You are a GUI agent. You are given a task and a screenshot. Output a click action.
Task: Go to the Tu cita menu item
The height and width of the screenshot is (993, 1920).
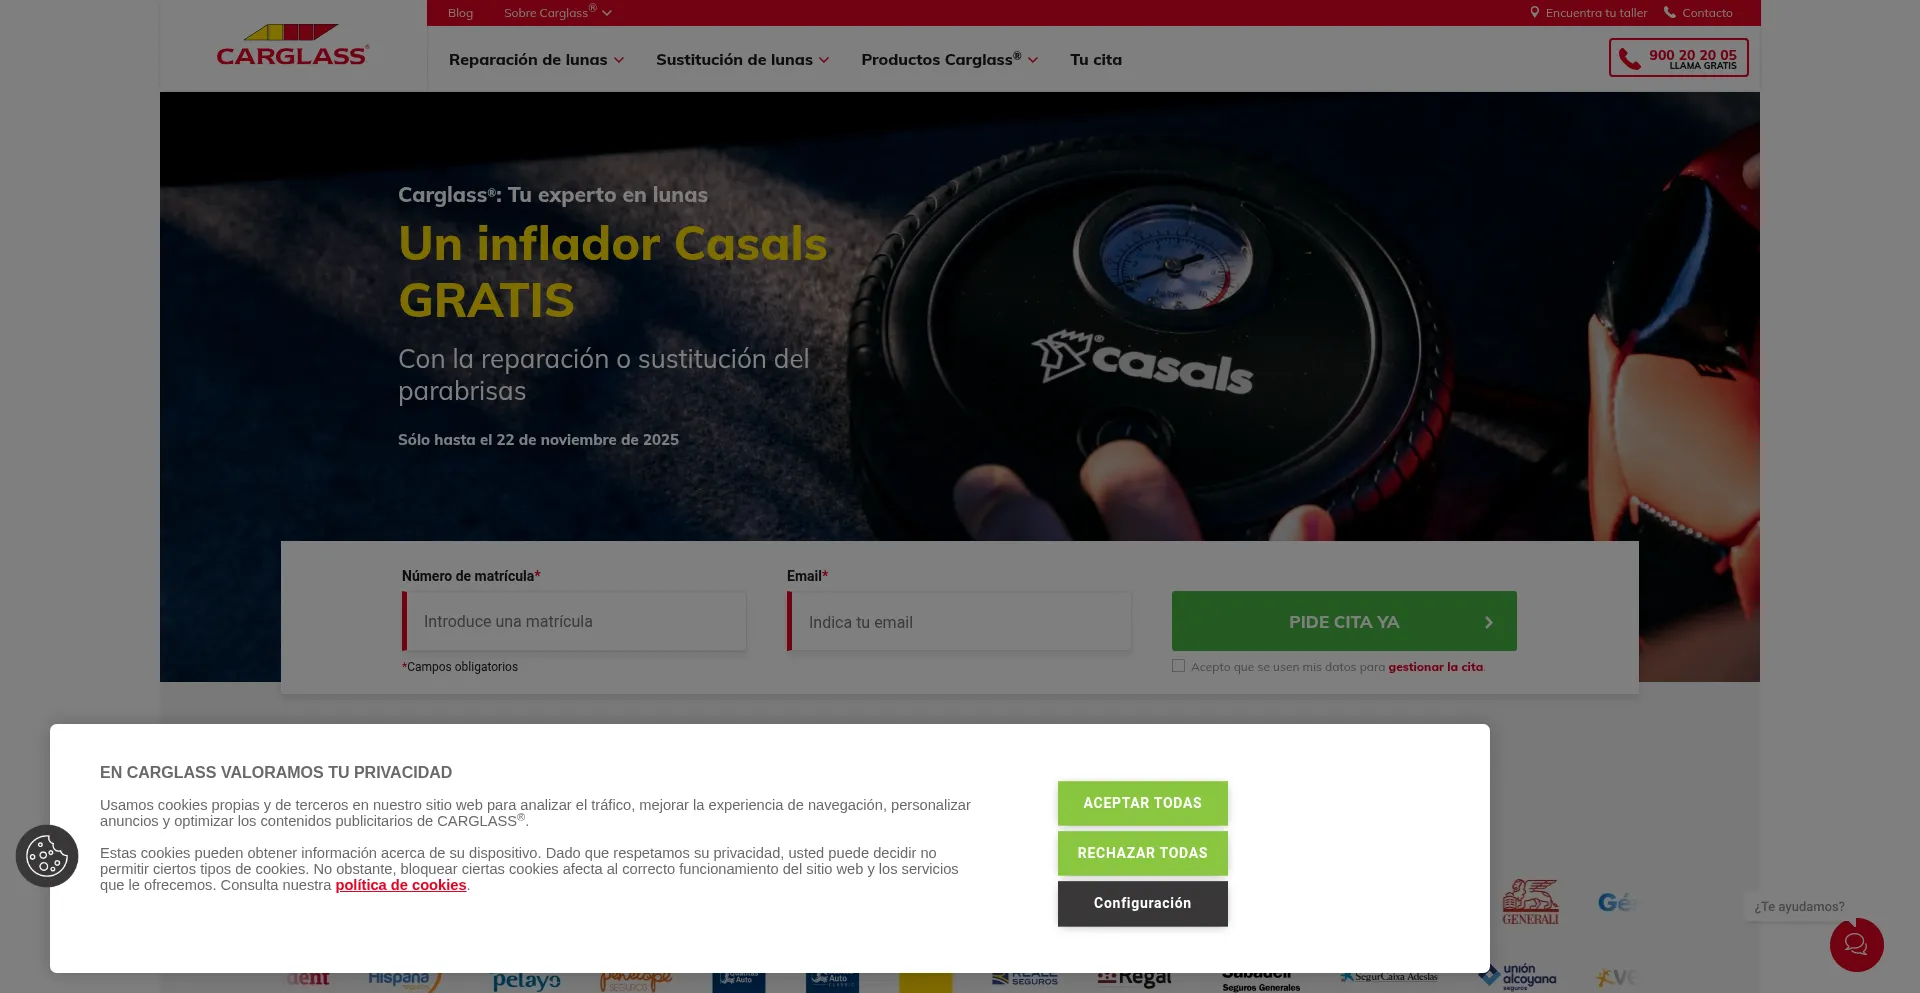coord(1096,60)
